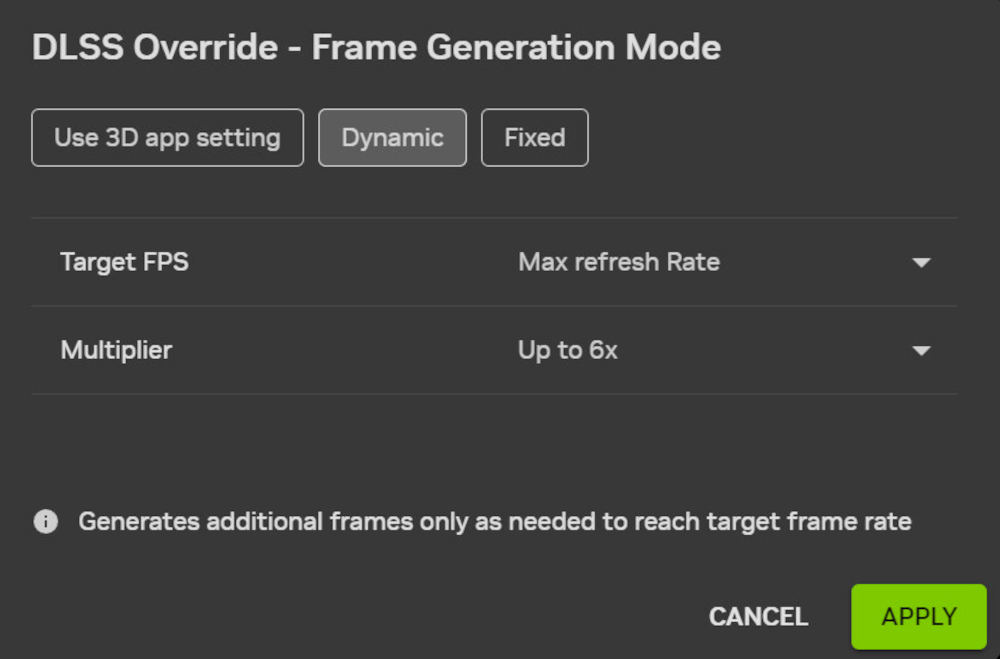Image resolution: width=1000 pixels, height=659 pixels.
Task: Click the word "Dynamic" on its button
Action: 392,138
